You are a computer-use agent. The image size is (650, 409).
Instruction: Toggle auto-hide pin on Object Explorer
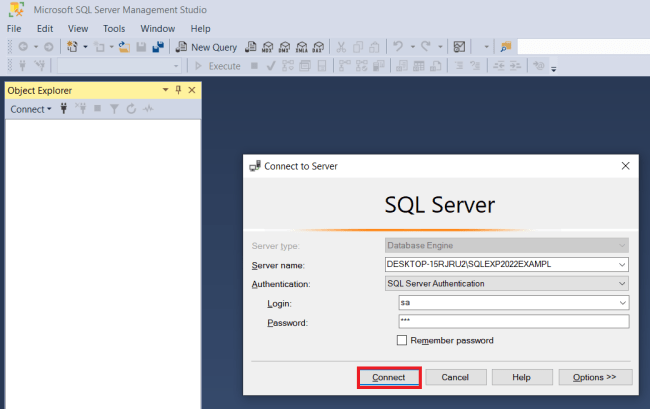point(178,90)
